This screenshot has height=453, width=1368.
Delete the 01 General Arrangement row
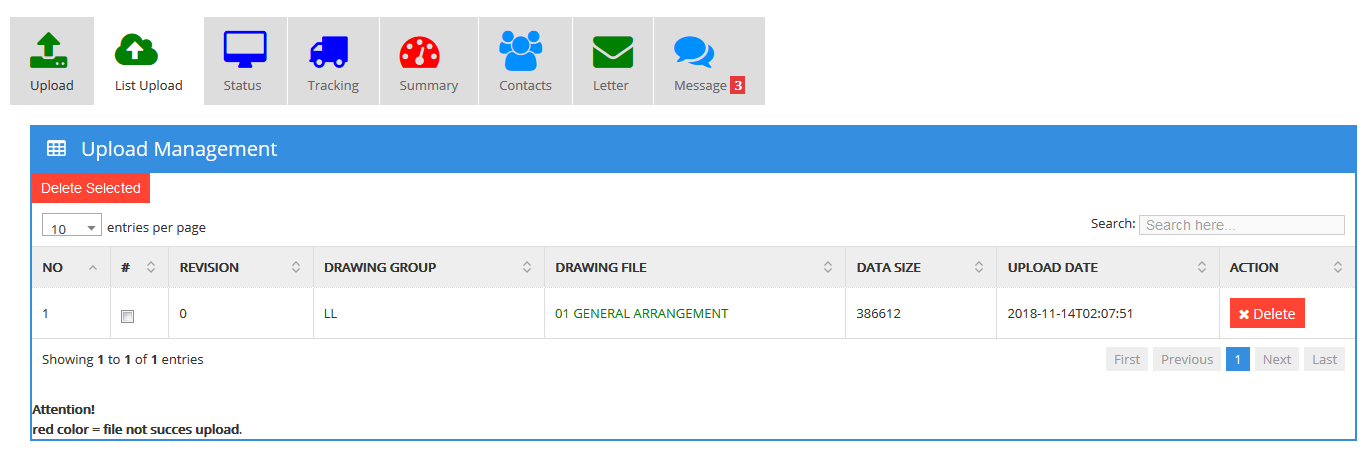click(1266, 314)
